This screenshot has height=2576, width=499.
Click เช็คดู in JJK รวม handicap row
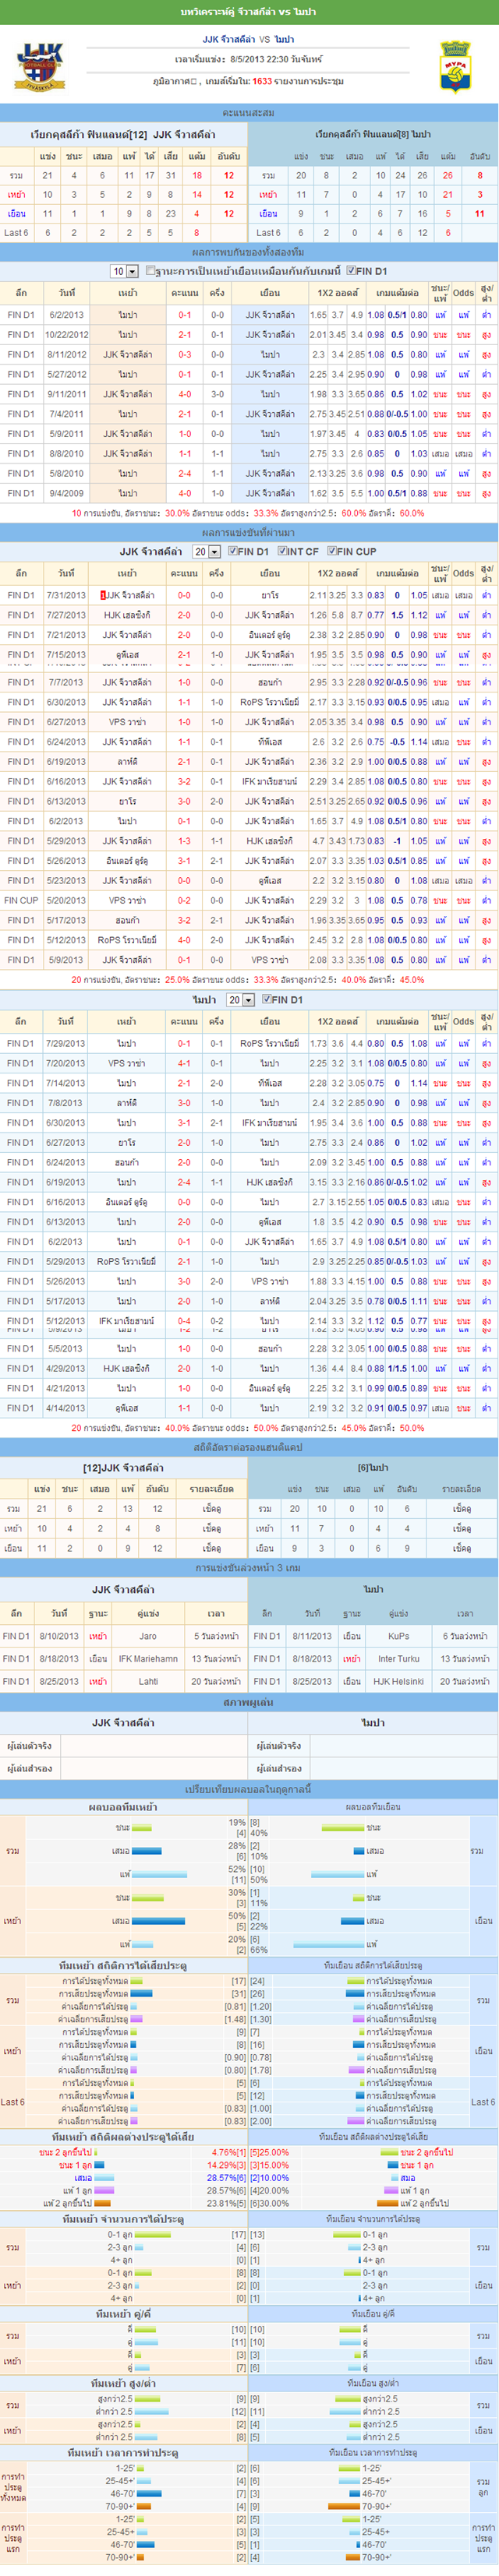click(211, 1509)
